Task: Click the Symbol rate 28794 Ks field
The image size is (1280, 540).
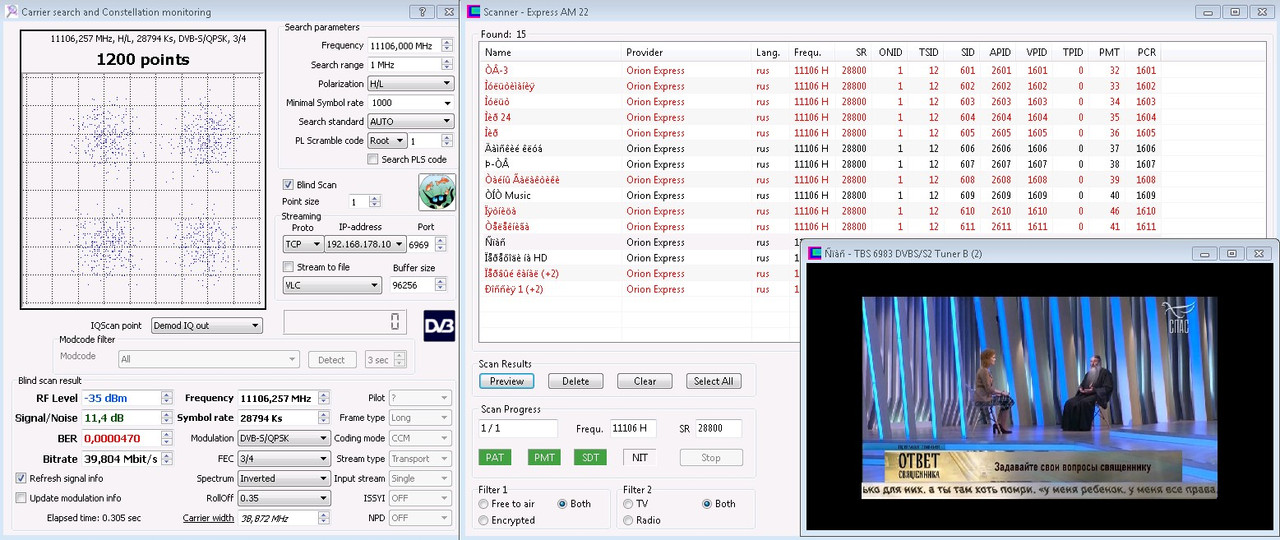Action: [x=283, y=418]
